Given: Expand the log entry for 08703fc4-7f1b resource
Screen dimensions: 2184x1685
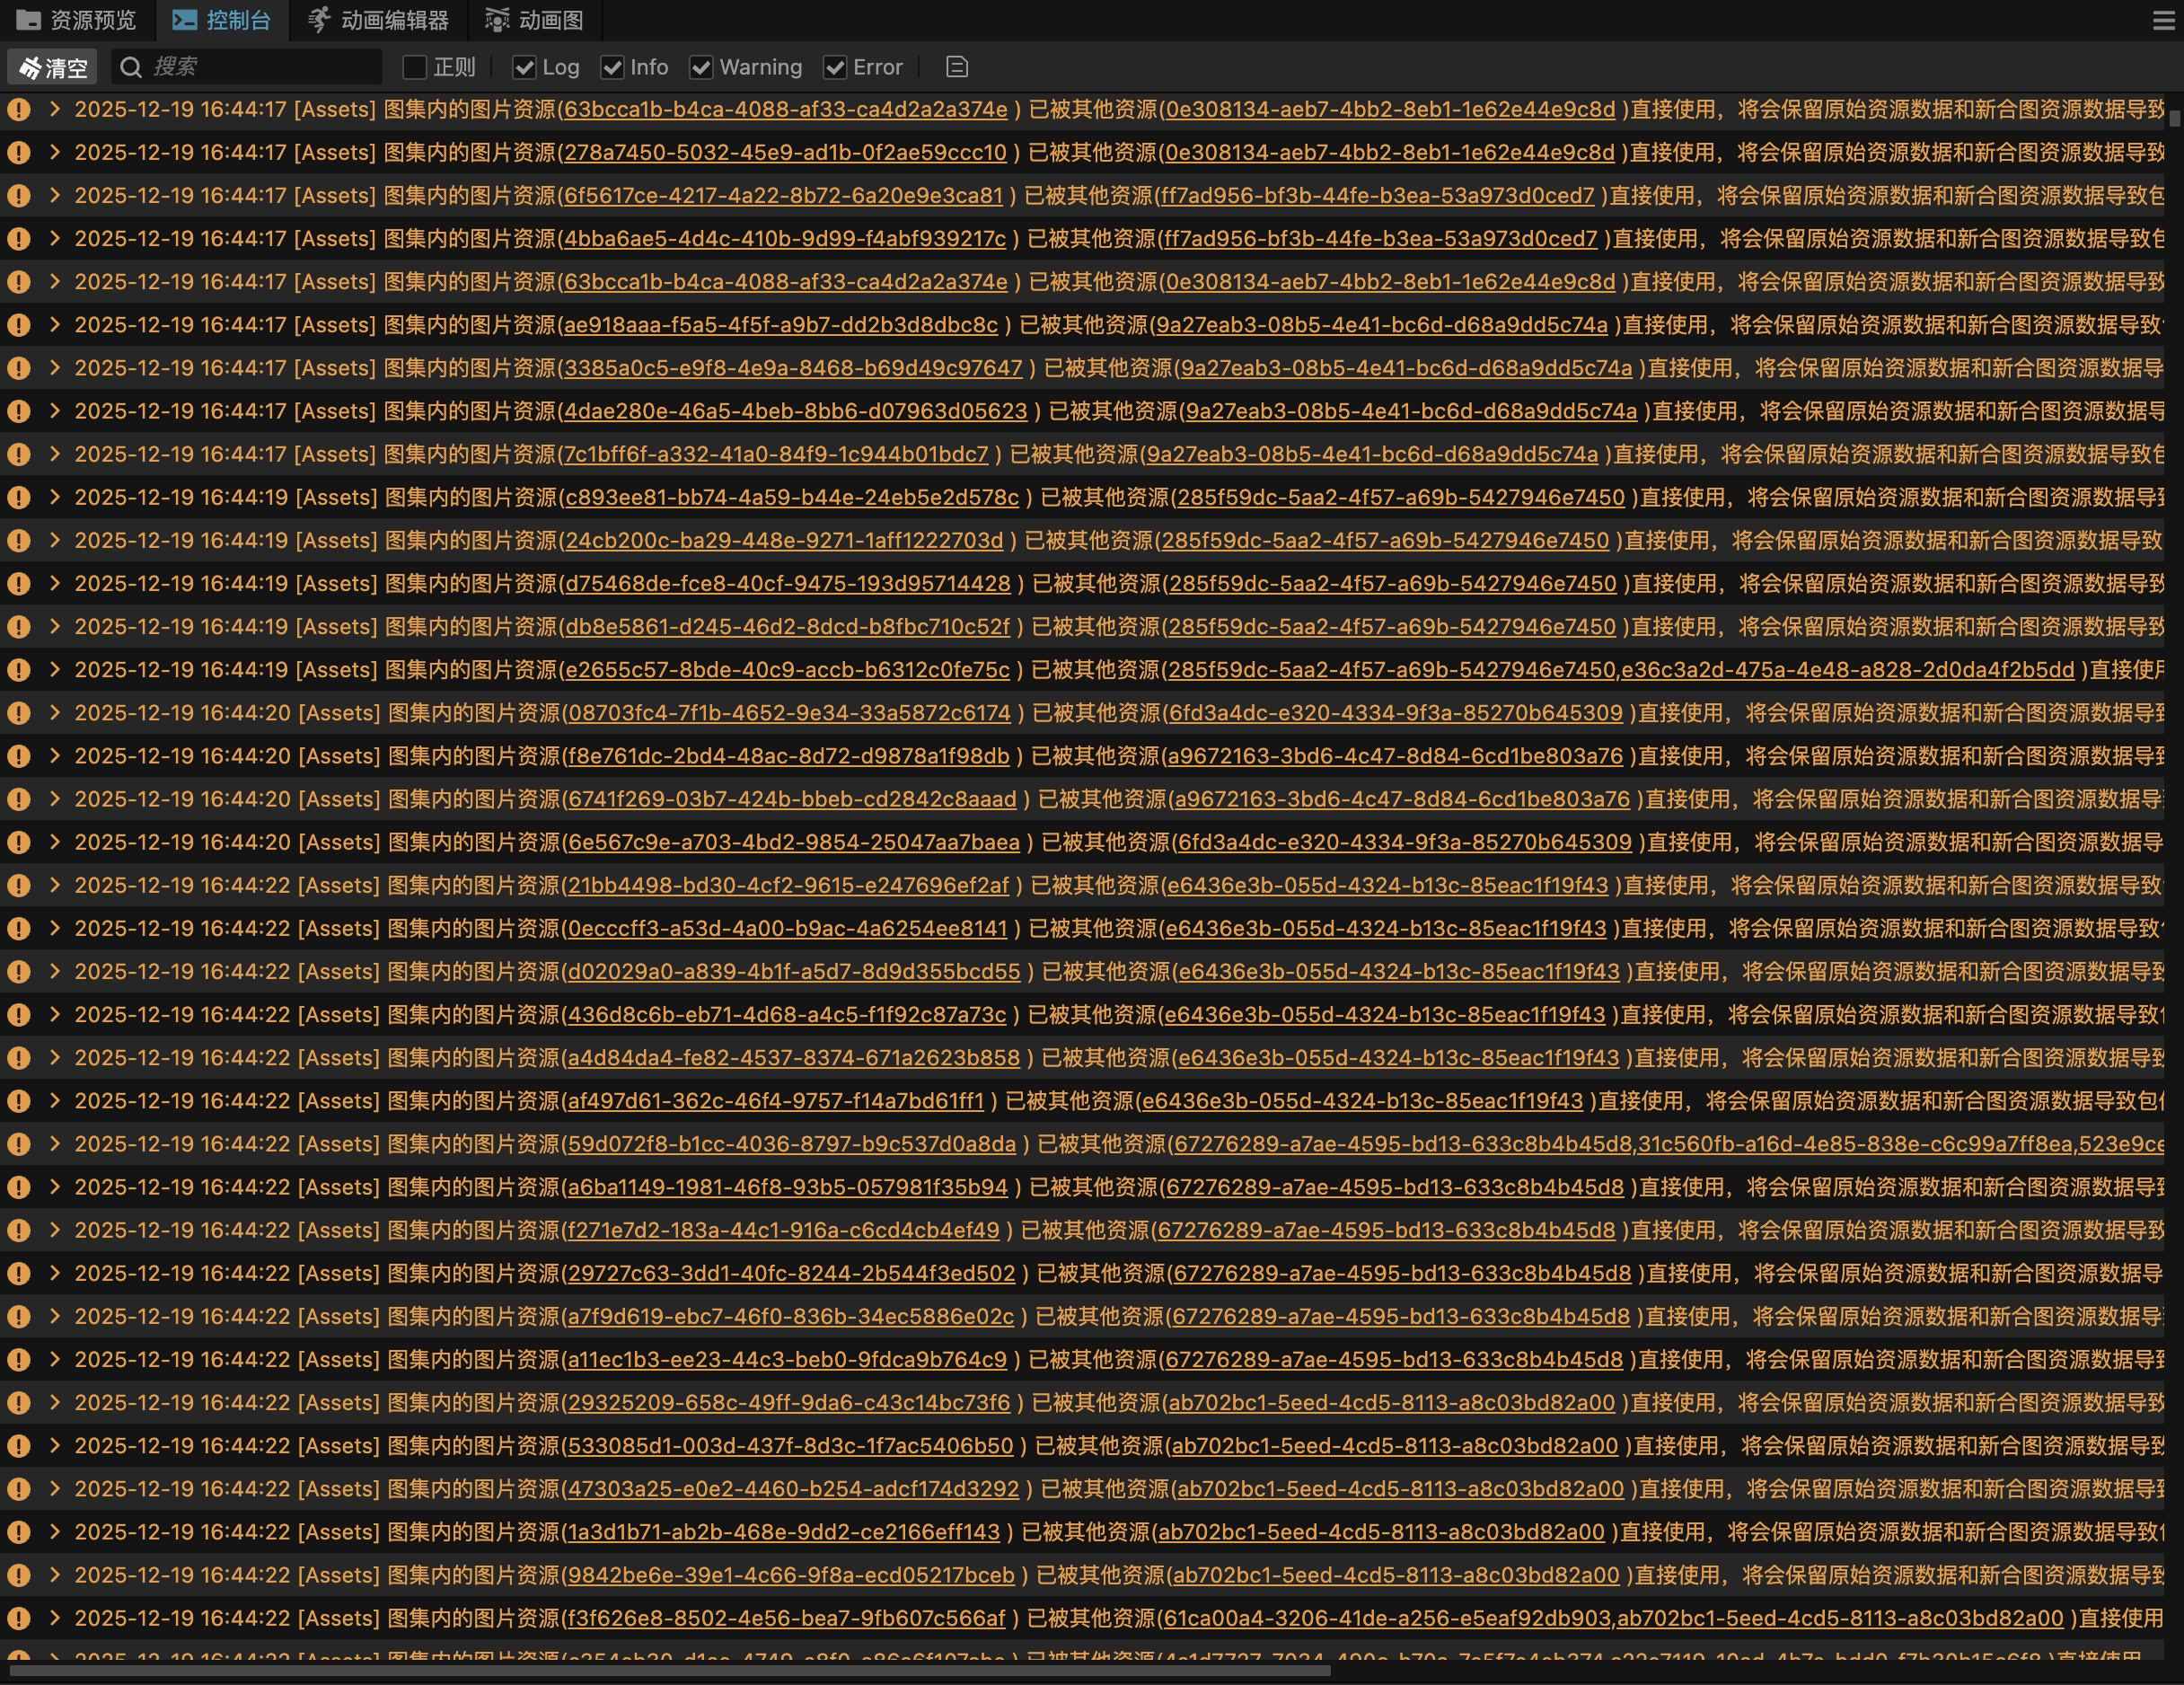Looking at the screenshot, I should [55, 713].
